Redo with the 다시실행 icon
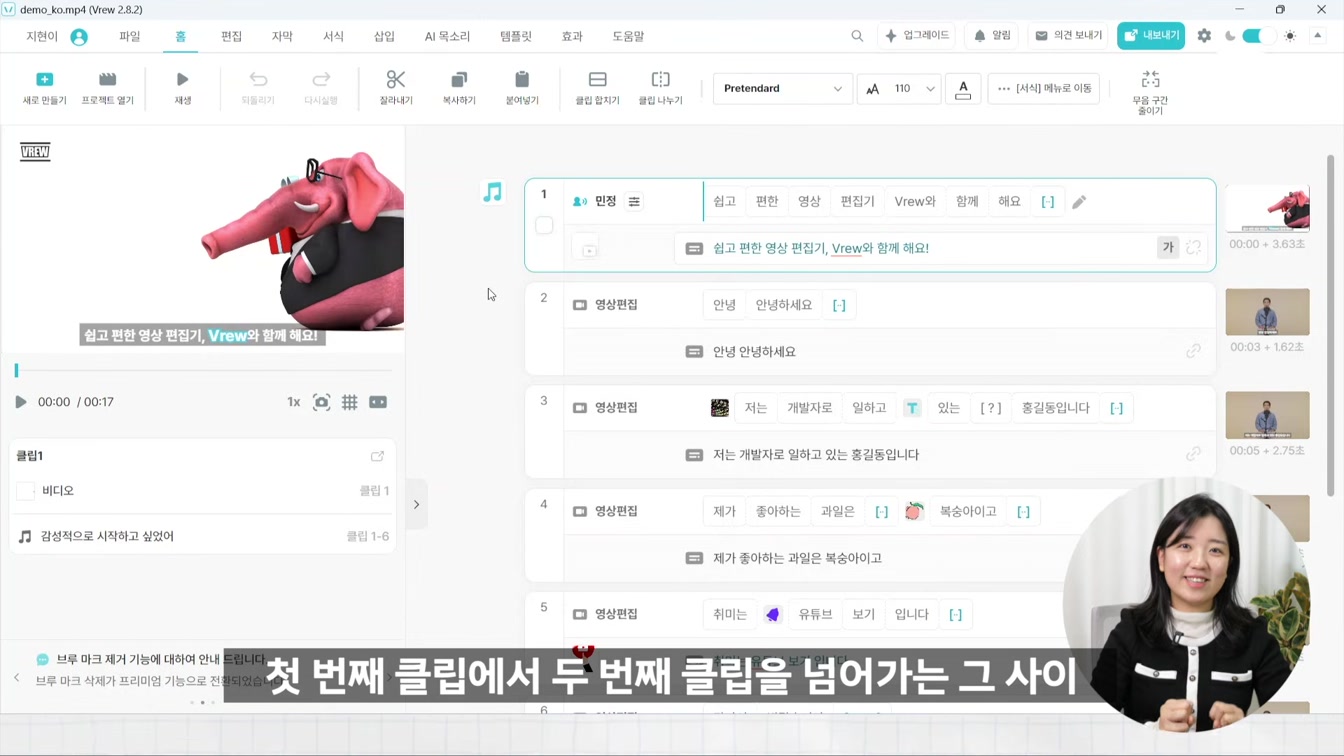Image resolution: width=1344 pixels, height=756 pixels. pos(321,79)
